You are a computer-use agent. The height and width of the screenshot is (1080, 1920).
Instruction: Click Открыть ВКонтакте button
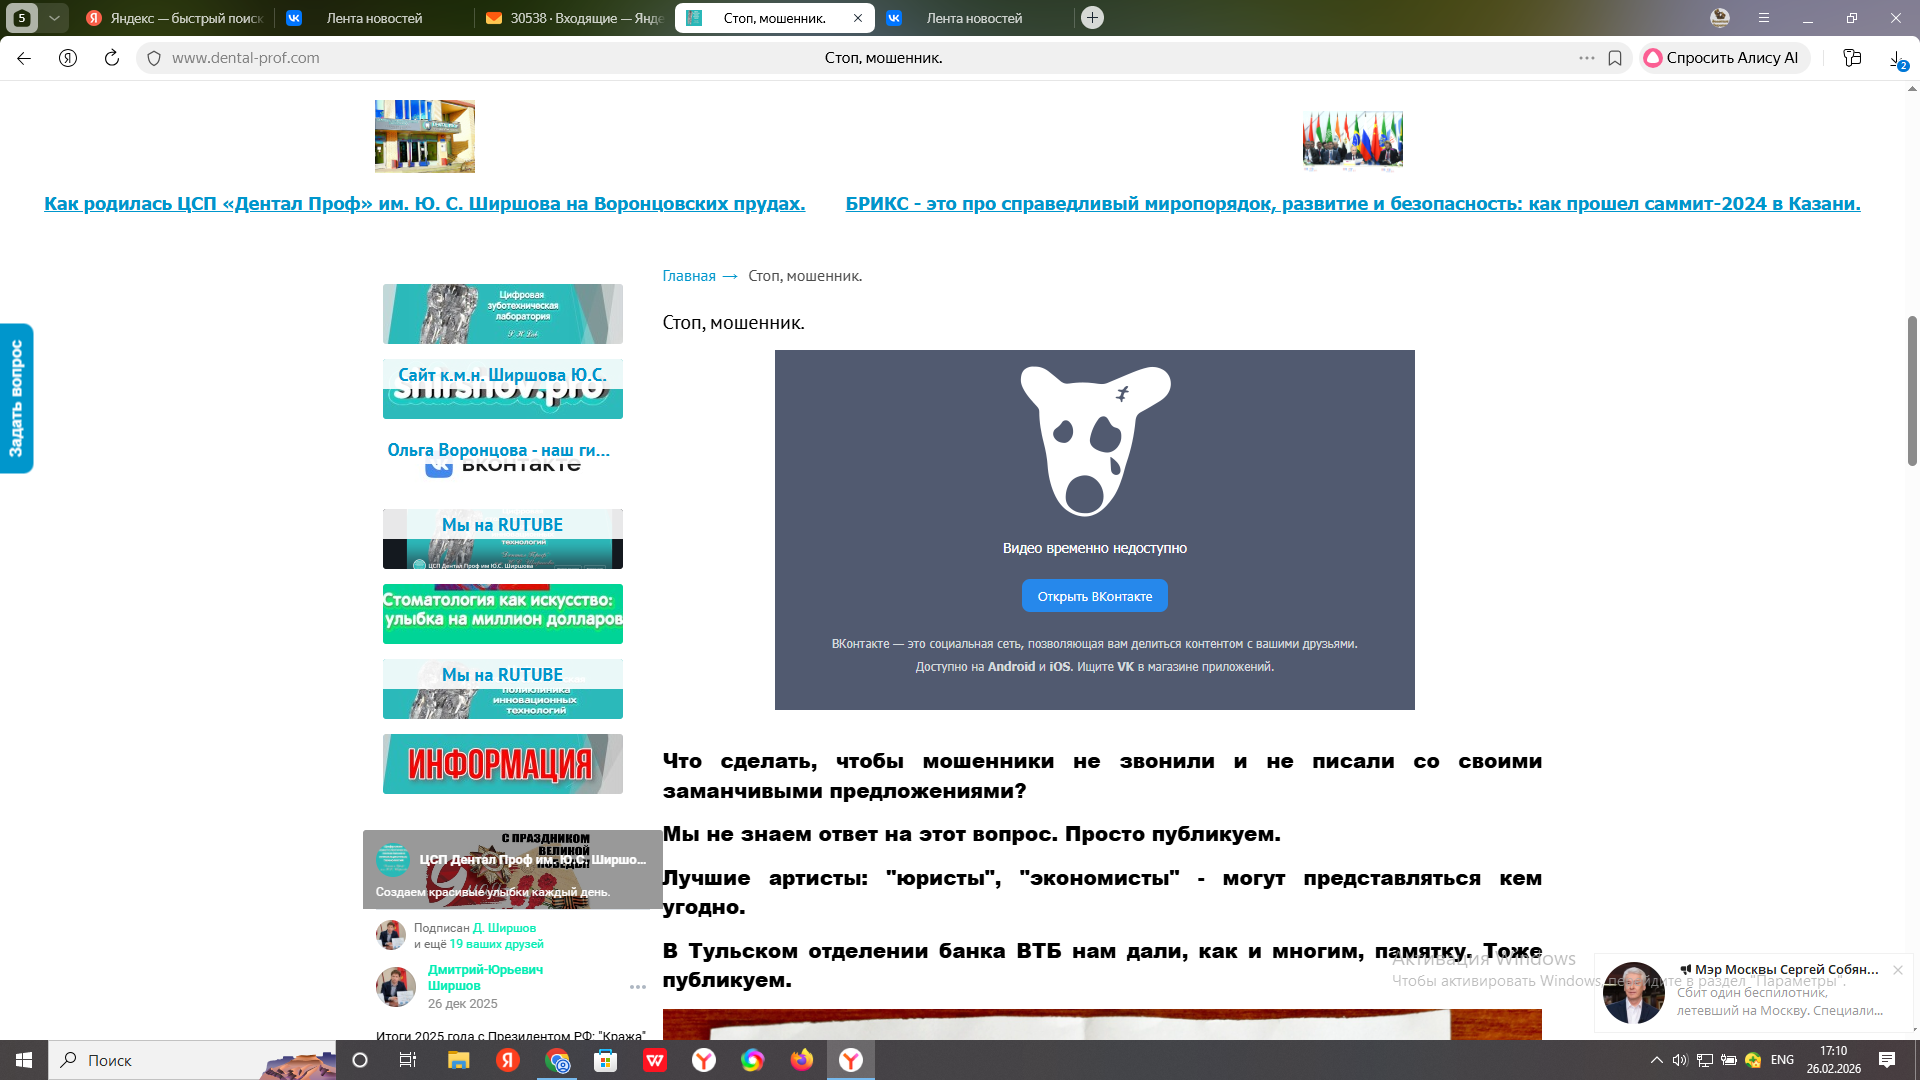point(1094,596)
